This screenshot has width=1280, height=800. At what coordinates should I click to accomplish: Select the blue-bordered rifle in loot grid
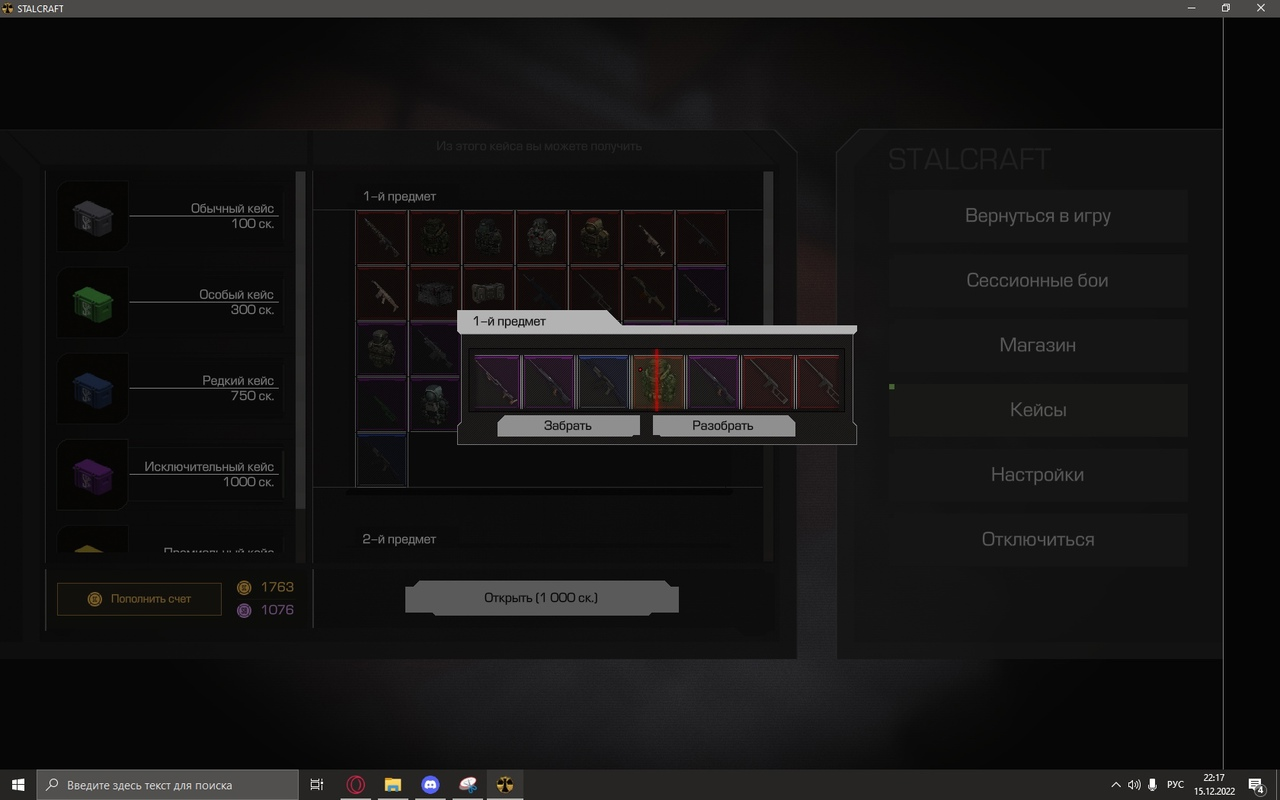click(x=382, y=459)
